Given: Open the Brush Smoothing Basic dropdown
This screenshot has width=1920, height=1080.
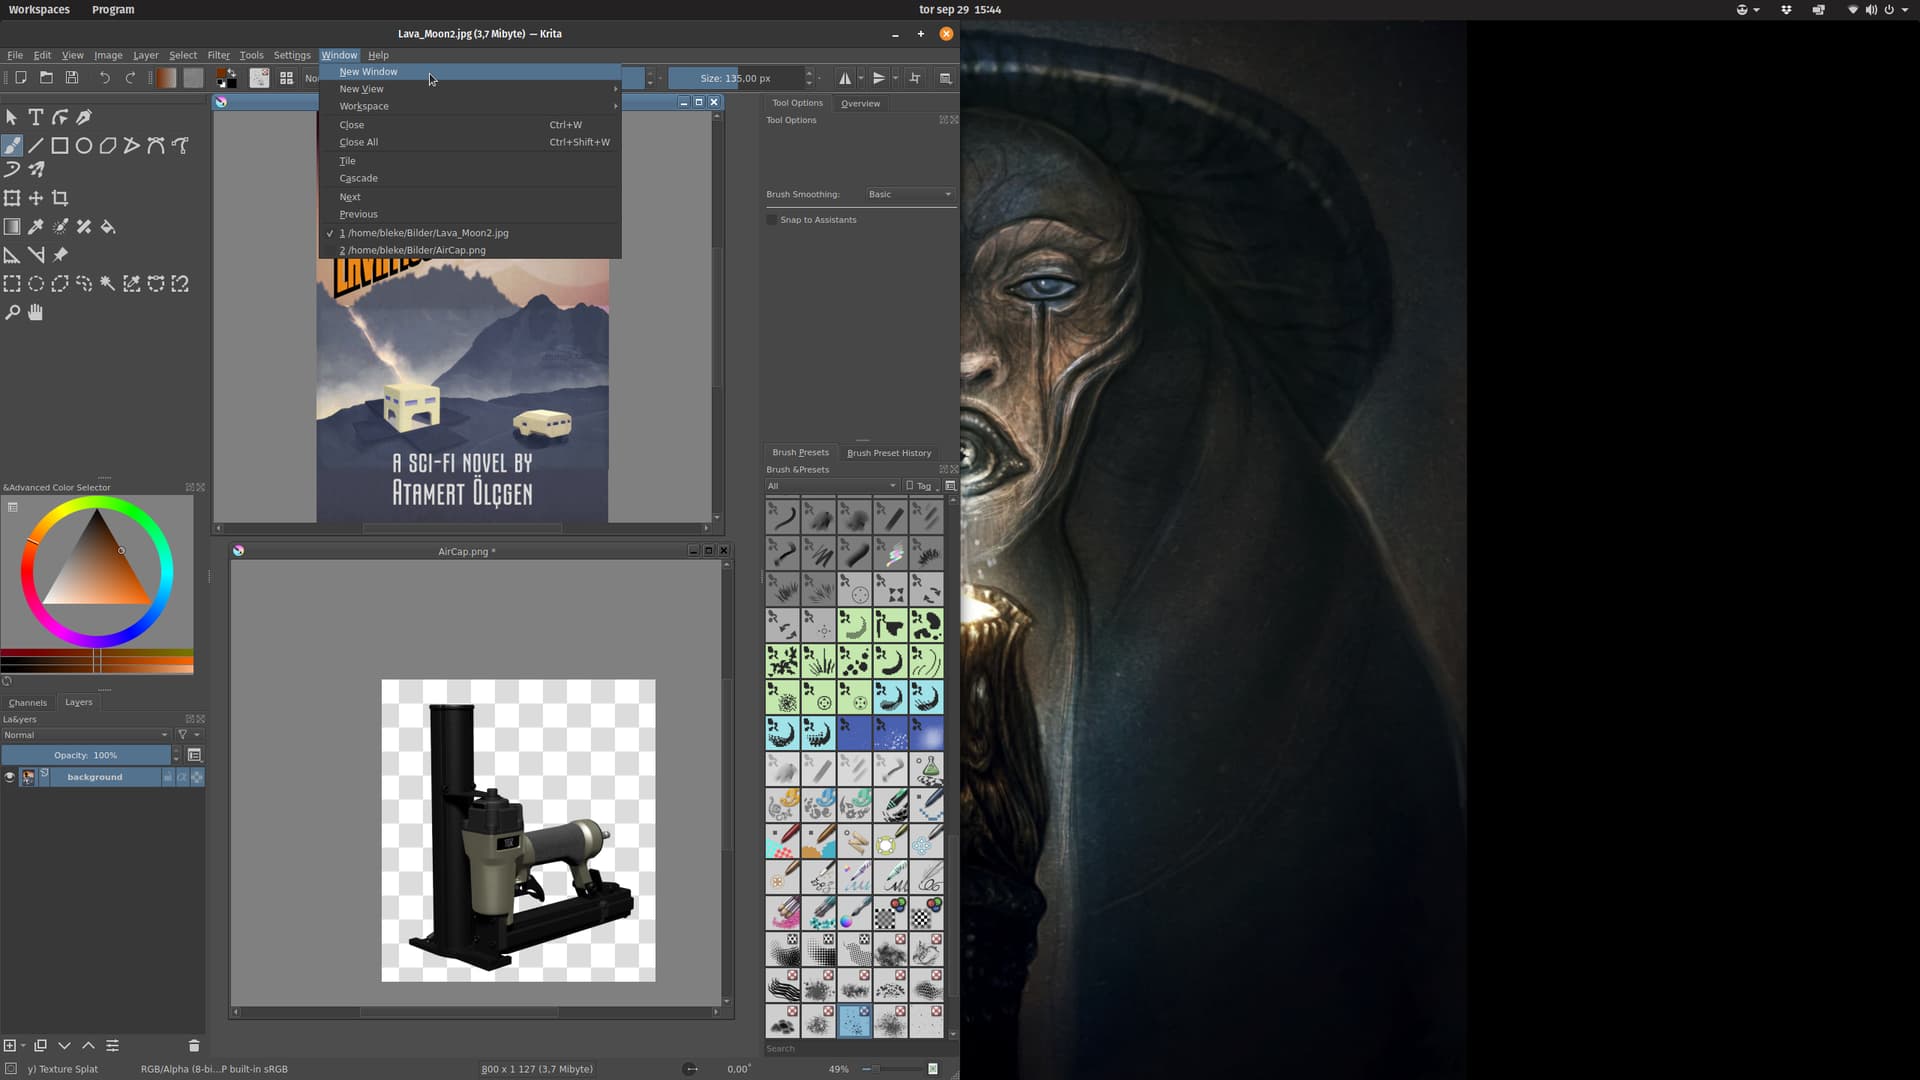Looking at the screenshot, I should pyautogui.click(x=909, y=194).
